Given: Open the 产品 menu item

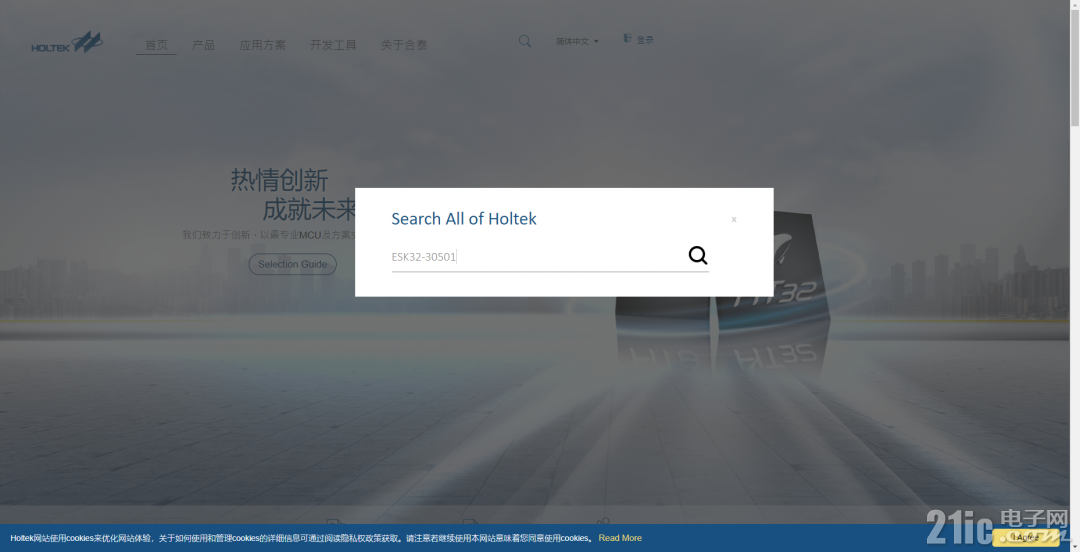Looking at the screenshot, I should [203, 45].
